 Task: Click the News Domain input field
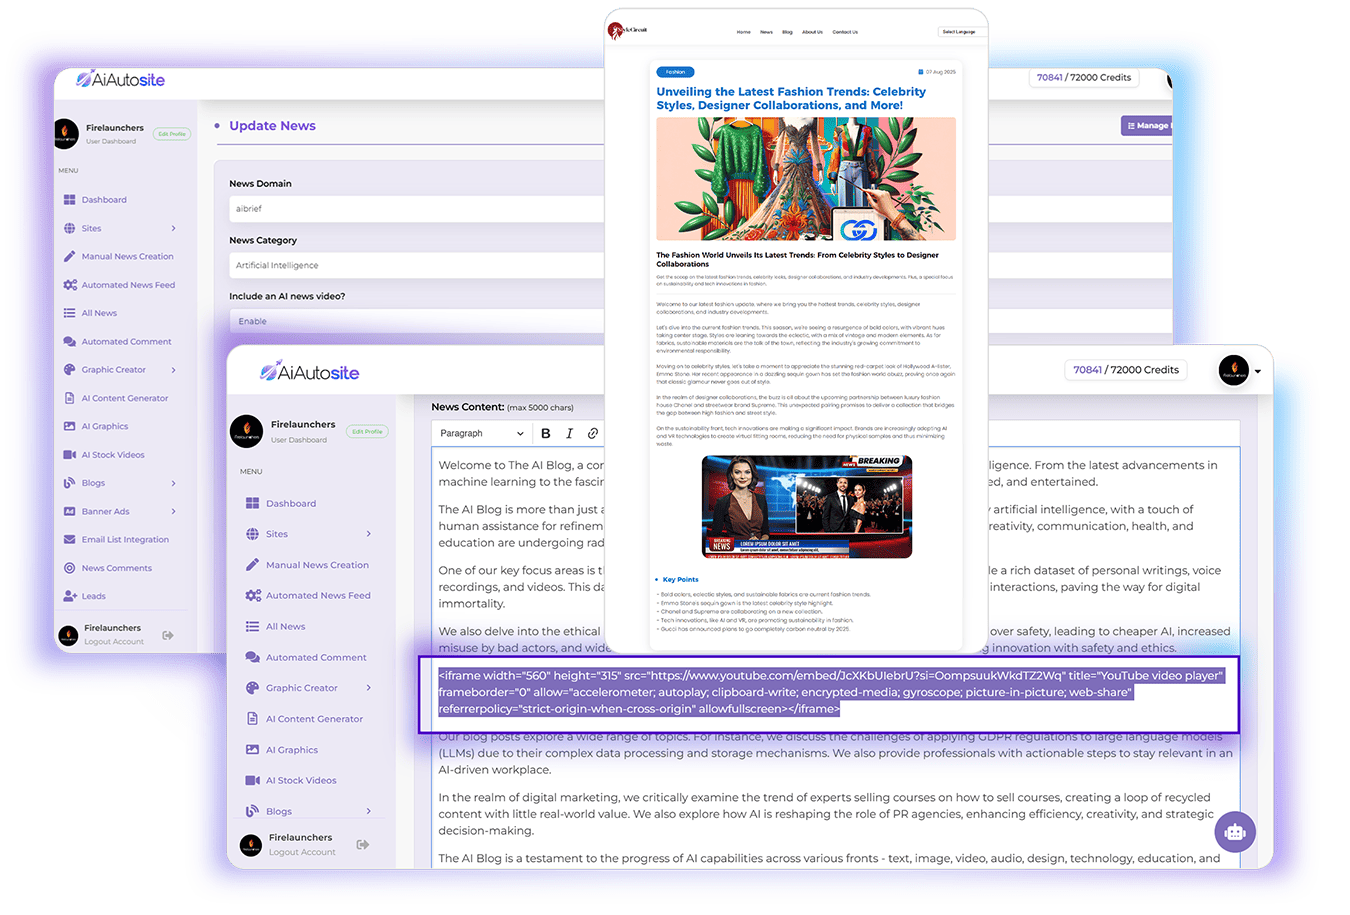pos(415,209)
